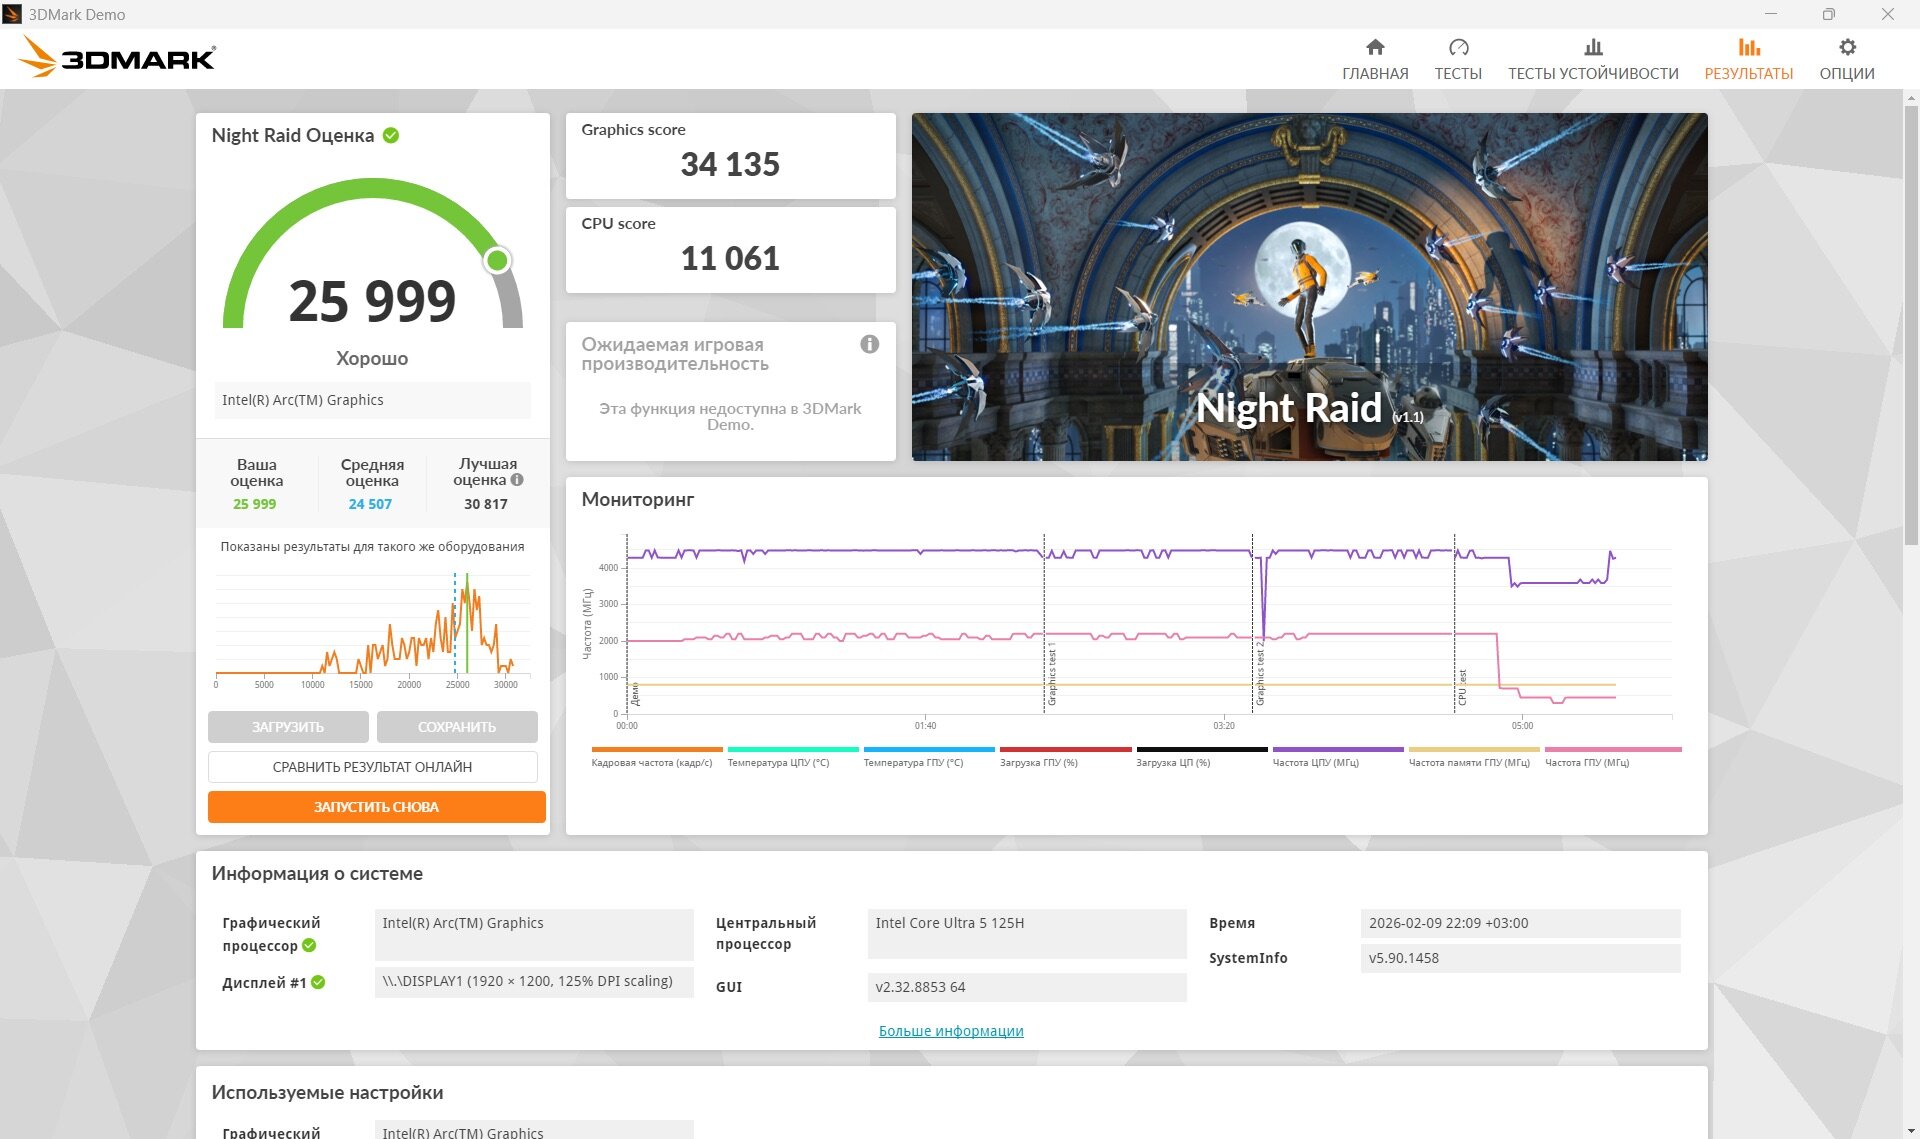This screenshot has width=1920, height=1139.
Task: Click the Night Raid preview image
Action: (1309, 287)
